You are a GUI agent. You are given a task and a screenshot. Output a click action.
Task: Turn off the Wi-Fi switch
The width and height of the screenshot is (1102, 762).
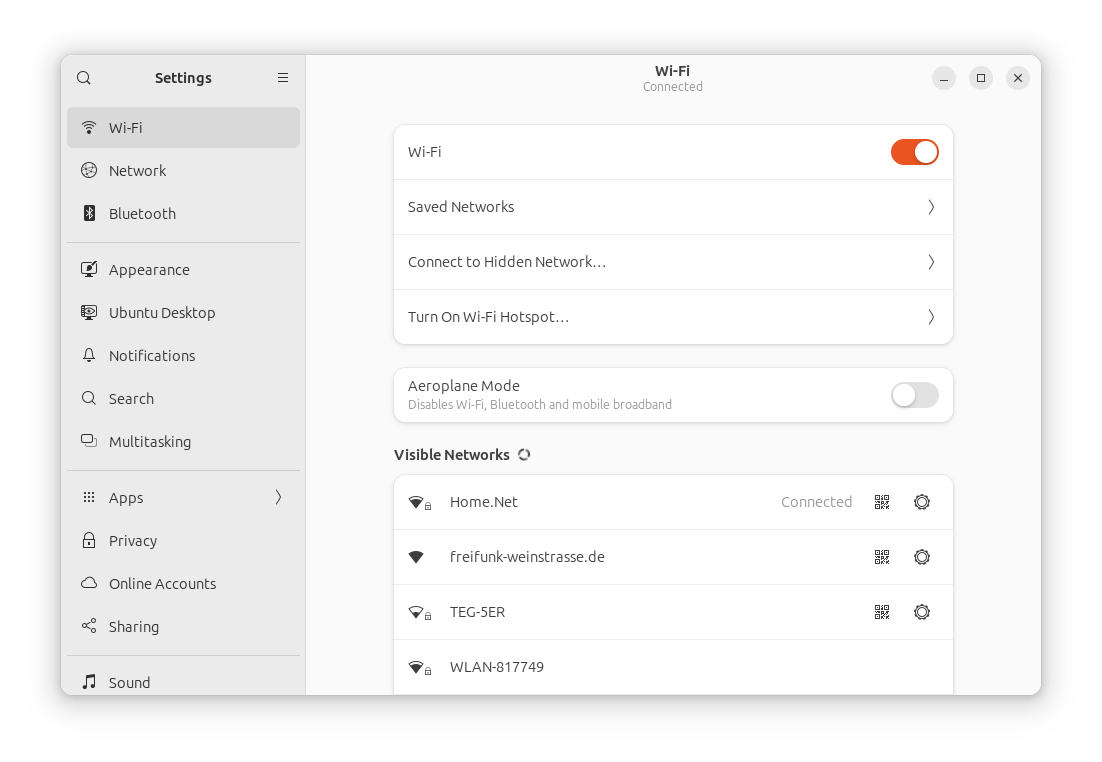[914, 152]
